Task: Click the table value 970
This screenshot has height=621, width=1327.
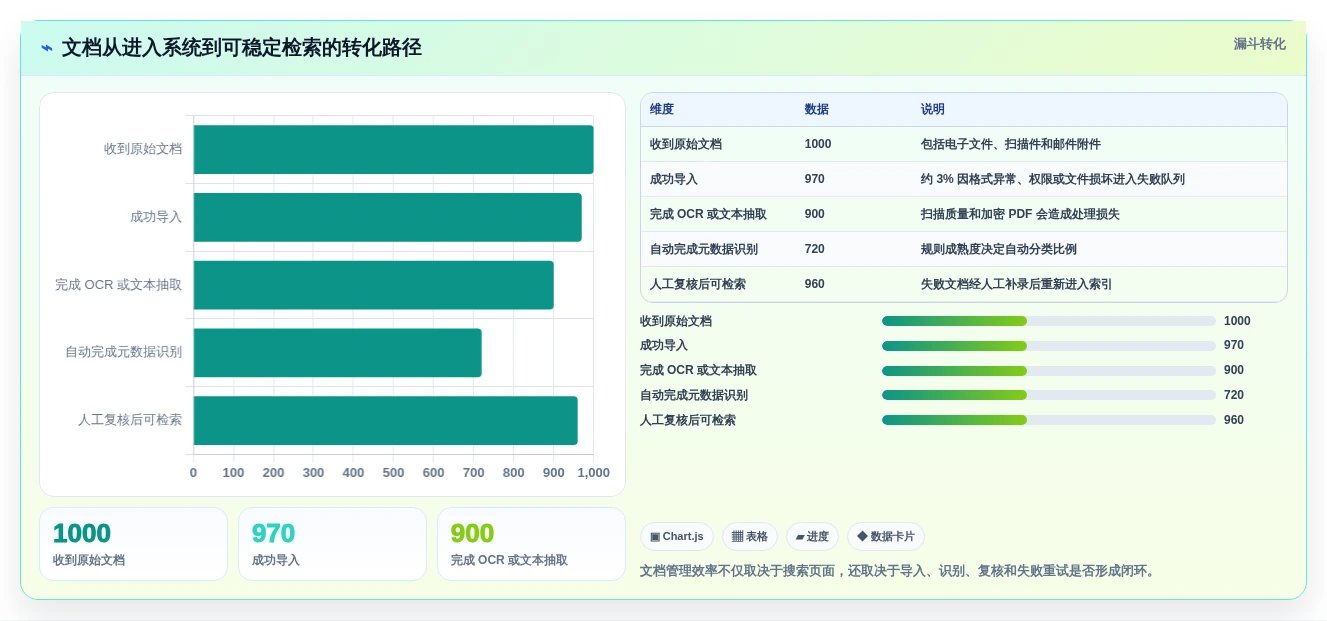Action: tap(814, 179)
